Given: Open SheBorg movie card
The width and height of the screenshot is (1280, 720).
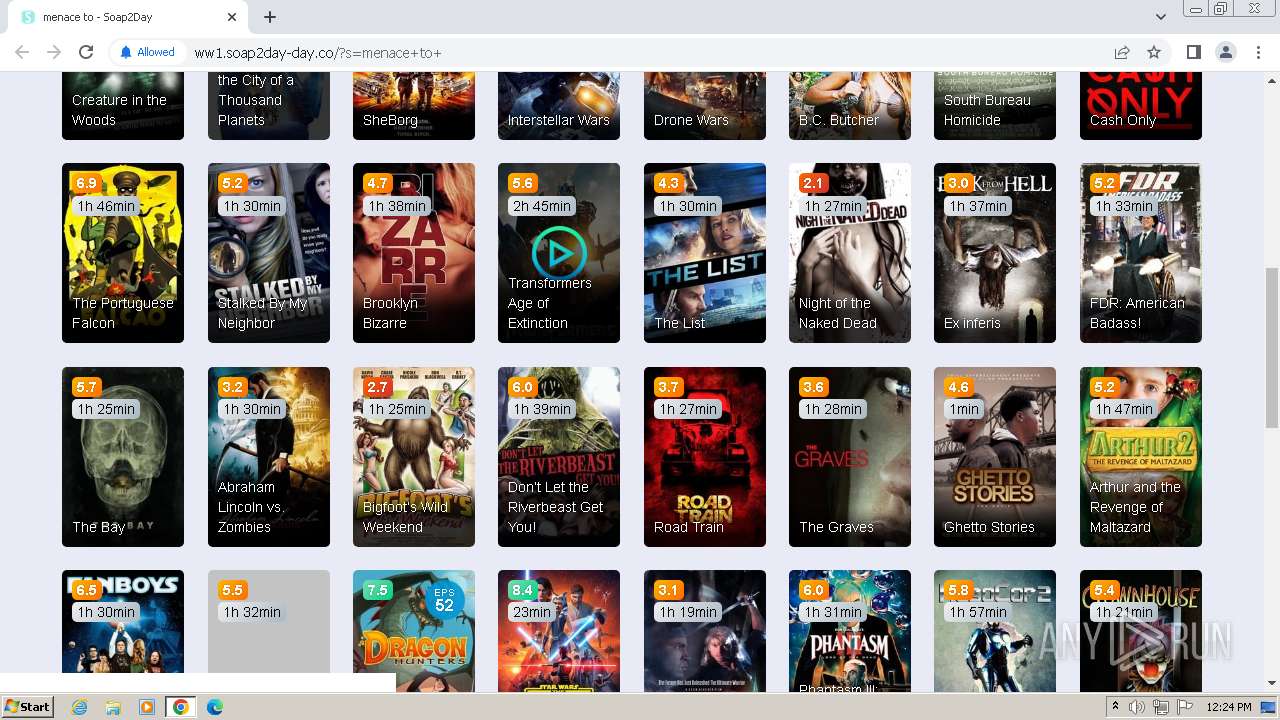Looking at the screenshot, I should (414, 106).
